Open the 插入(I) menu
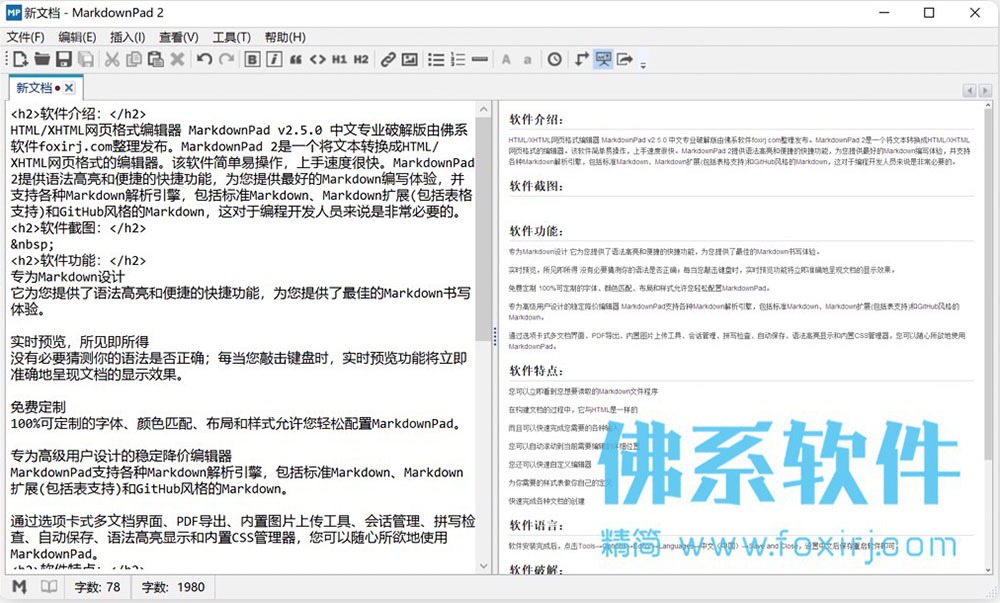1000x603 pixels. point(128,37)
